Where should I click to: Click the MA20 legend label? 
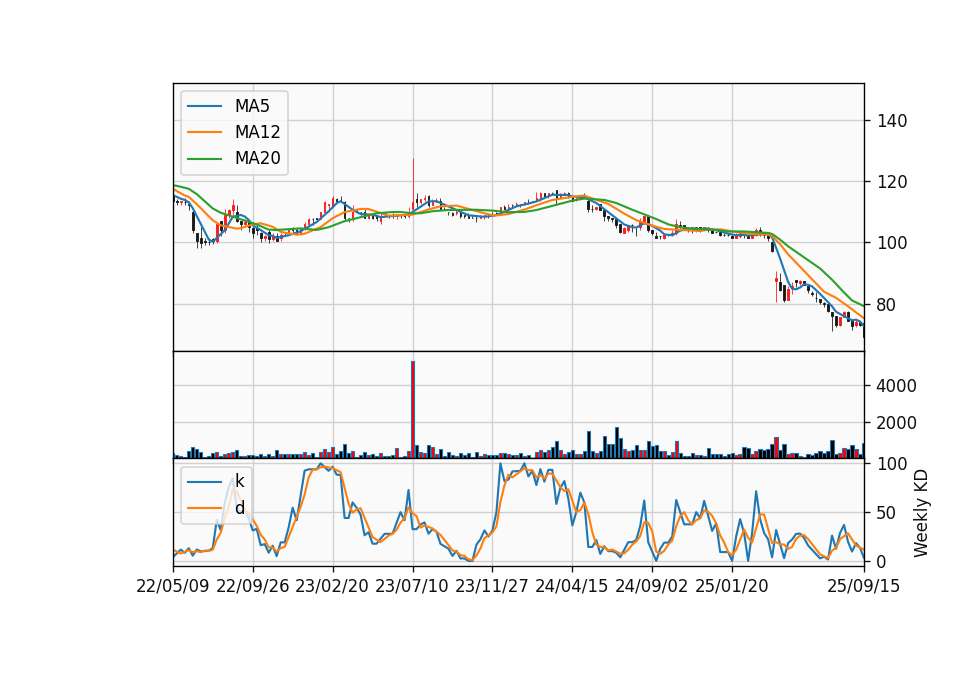click(x=257, y=158)
